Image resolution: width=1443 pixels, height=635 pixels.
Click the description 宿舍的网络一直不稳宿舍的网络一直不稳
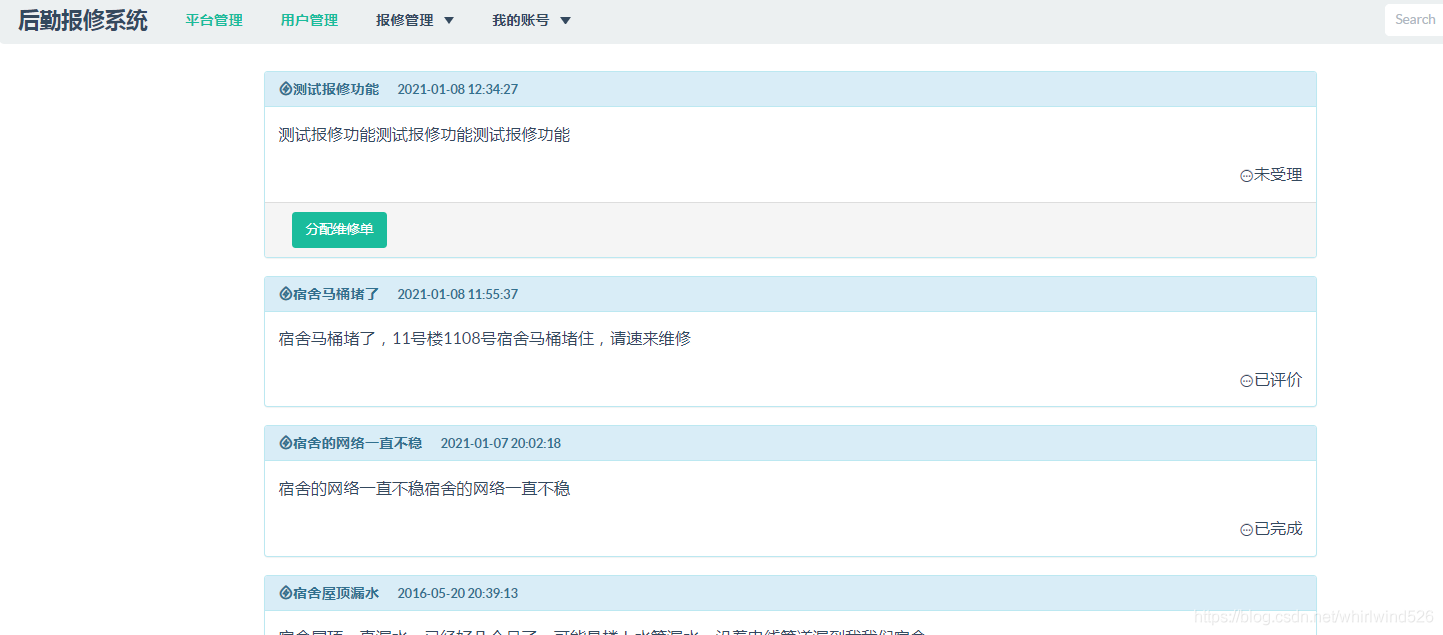(424, 489)
